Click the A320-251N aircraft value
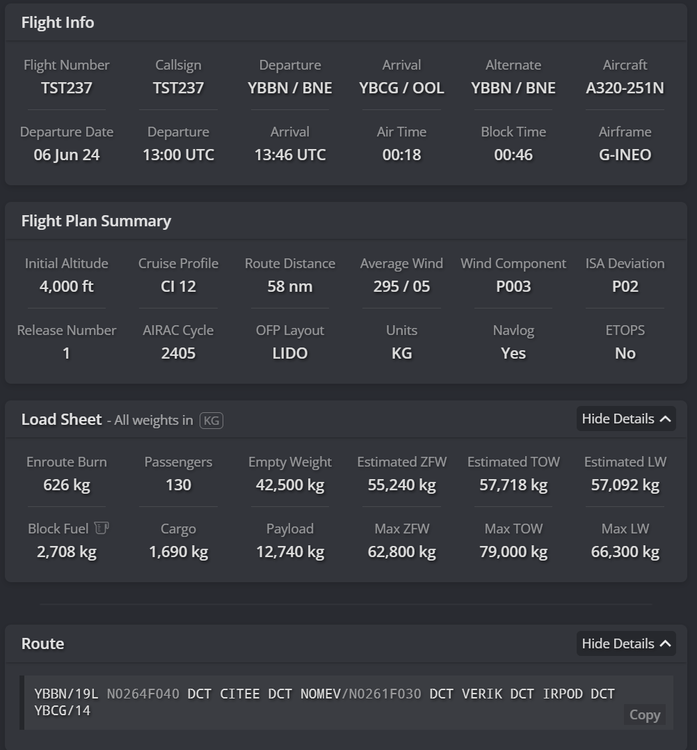Viewport: 697px width, 750px height. 625,88
